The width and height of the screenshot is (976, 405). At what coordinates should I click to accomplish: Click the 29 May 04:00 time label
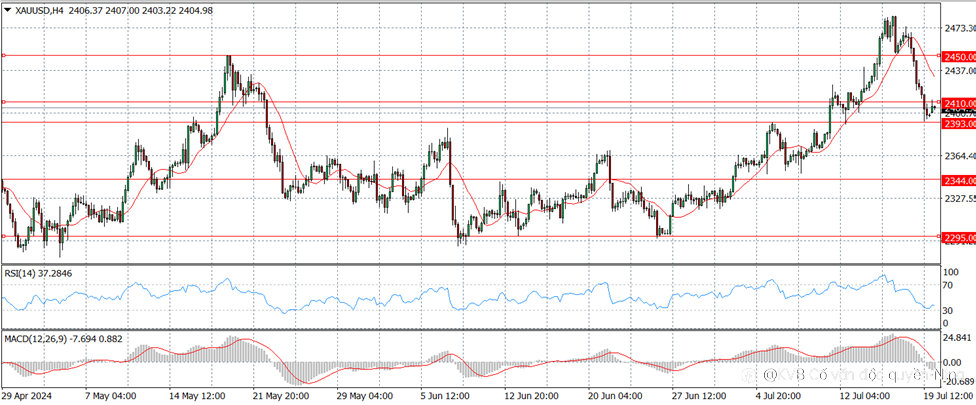click(x=365, y=396)
